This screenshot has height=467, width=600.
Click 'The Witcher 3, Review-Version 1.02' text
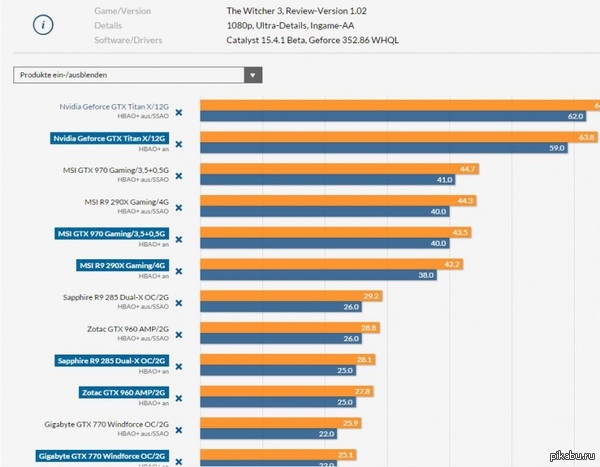pos(297,11)
